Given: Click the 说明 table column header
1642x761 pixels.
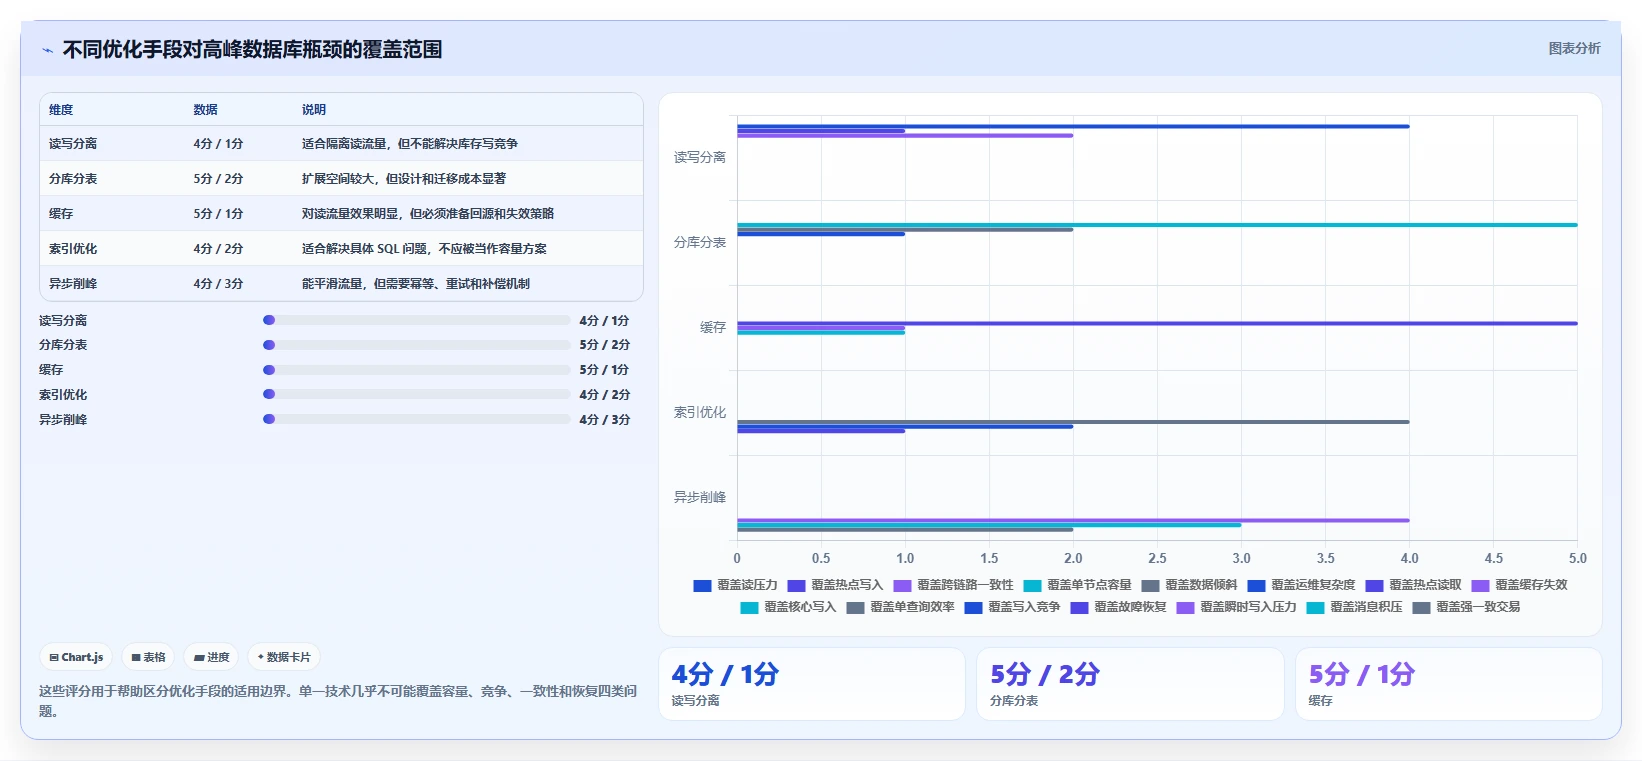Looking at the screenshot, I should (314, 110).
